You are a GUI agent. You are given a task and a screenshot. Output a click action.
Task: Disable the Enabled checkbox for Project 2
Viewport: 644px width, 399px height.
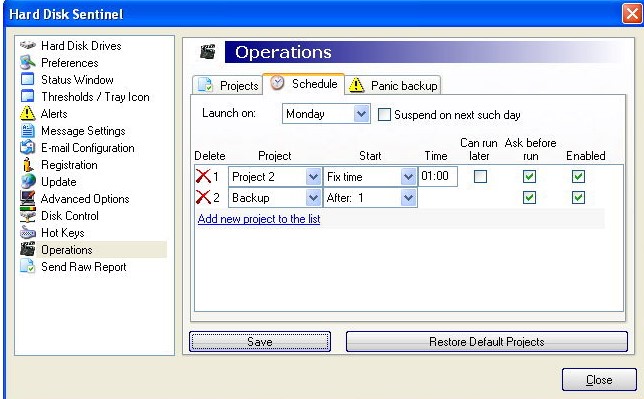click(x=578, y=177)
